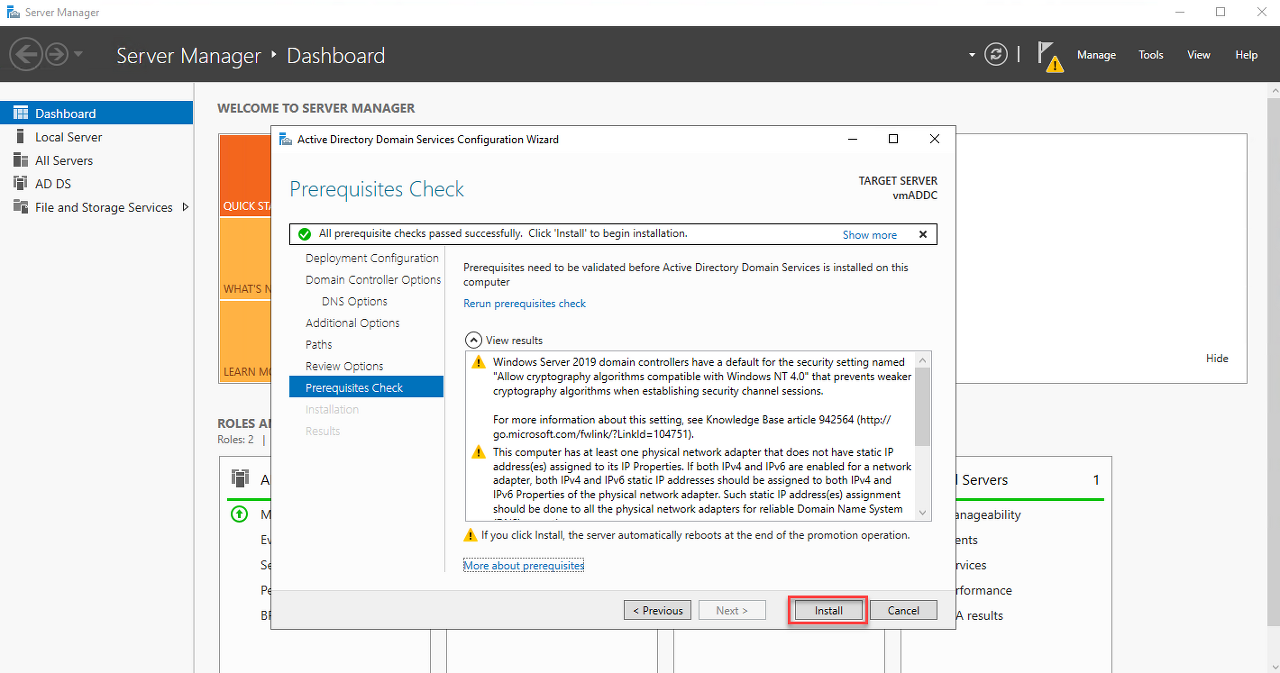Close the AD DS Configuration Wizard window
Screen dimensions: 1280x673
click(934, 139)
